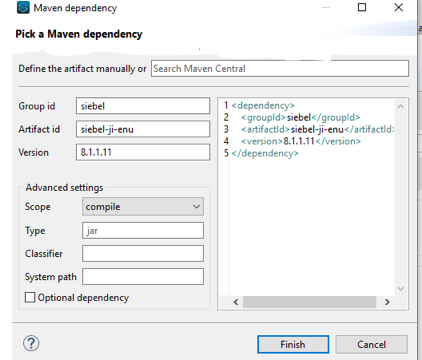Open the Scope dropdown showing compile
The height and width of the screenshot is (360, 422).
(x=143, y=207)
